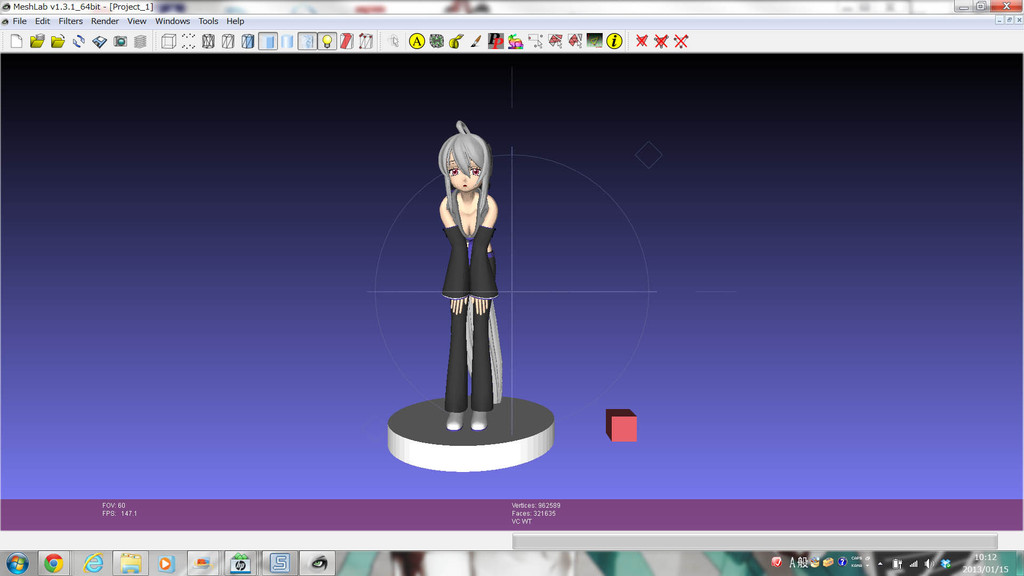Screen dimensions: 1024x576
Task: Toggle the Light on/off bulb
Action: point(327,42)
